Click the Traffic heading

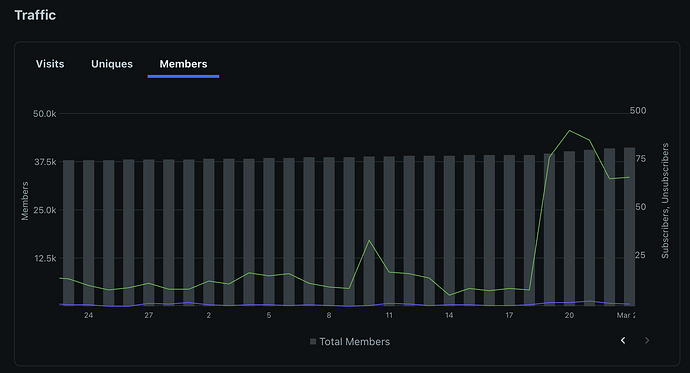click(x=35, y=15)
